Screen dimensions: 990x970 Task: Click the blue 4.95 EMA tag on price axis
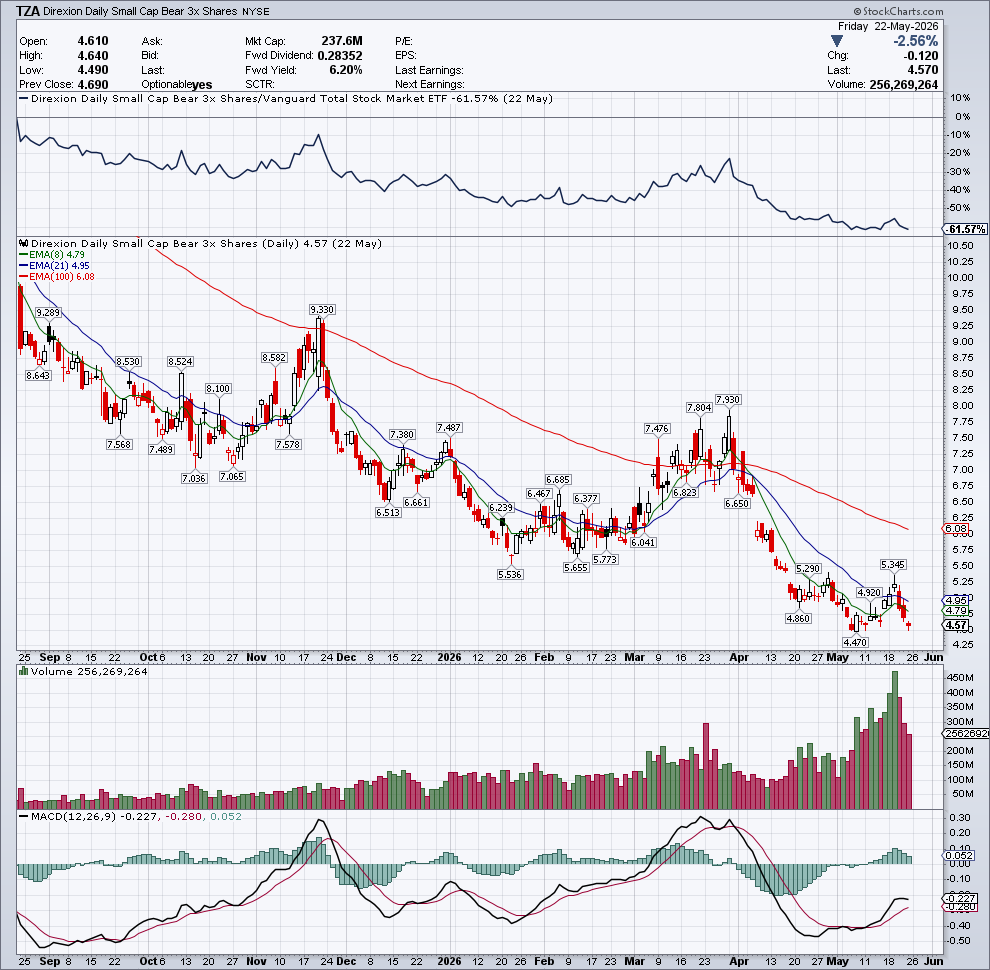click(x=955, y=600)
